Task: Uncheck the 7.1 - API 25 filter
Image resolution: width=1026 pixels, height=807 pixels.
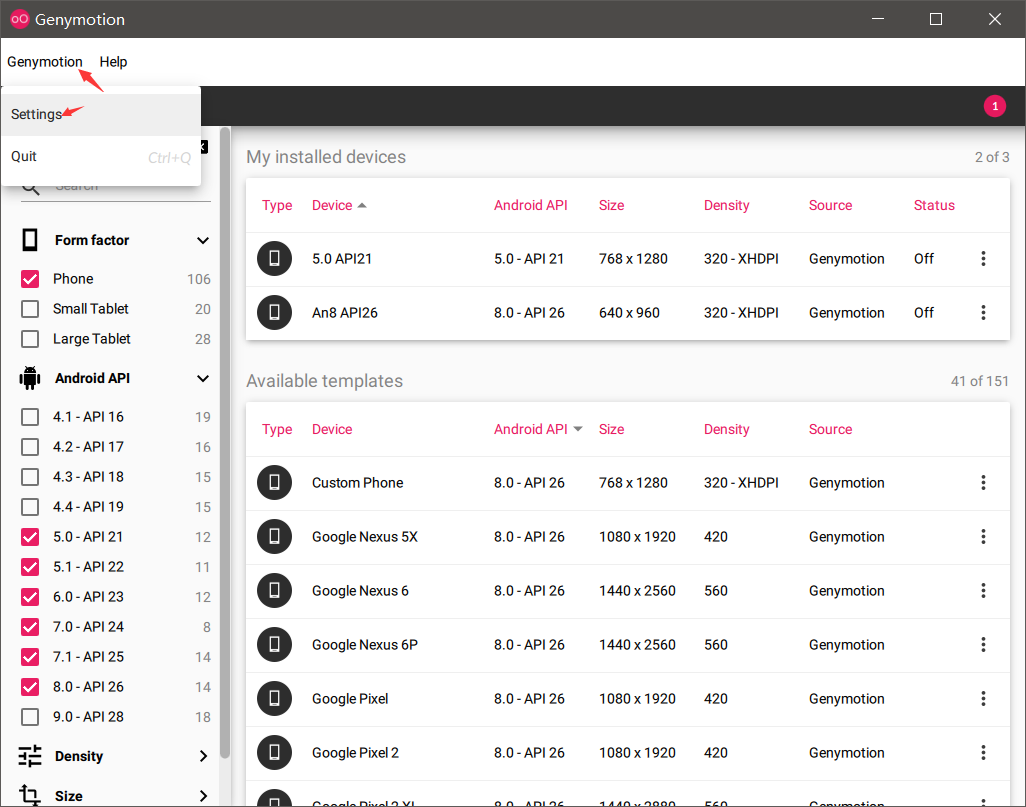Action: coord(30,657)
